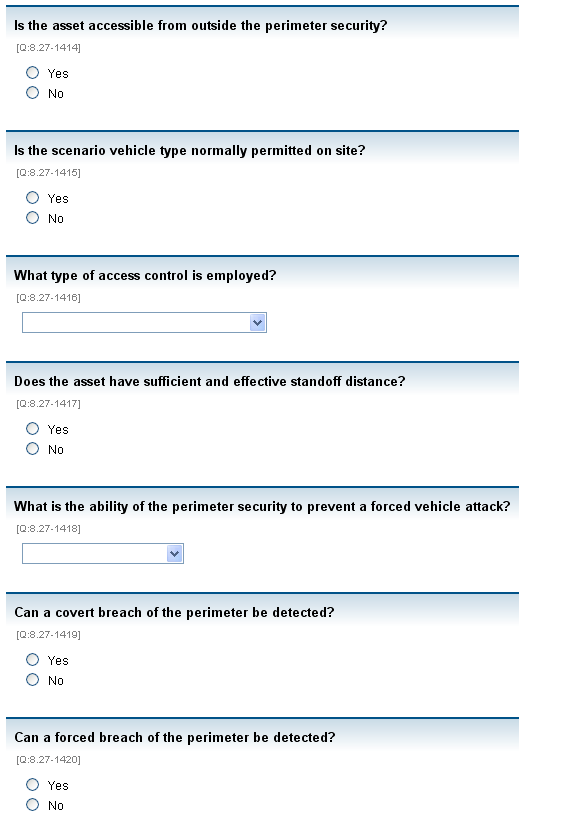
Task: Click the forced vehicle attack ability combo box
Action: pos(103,553)
